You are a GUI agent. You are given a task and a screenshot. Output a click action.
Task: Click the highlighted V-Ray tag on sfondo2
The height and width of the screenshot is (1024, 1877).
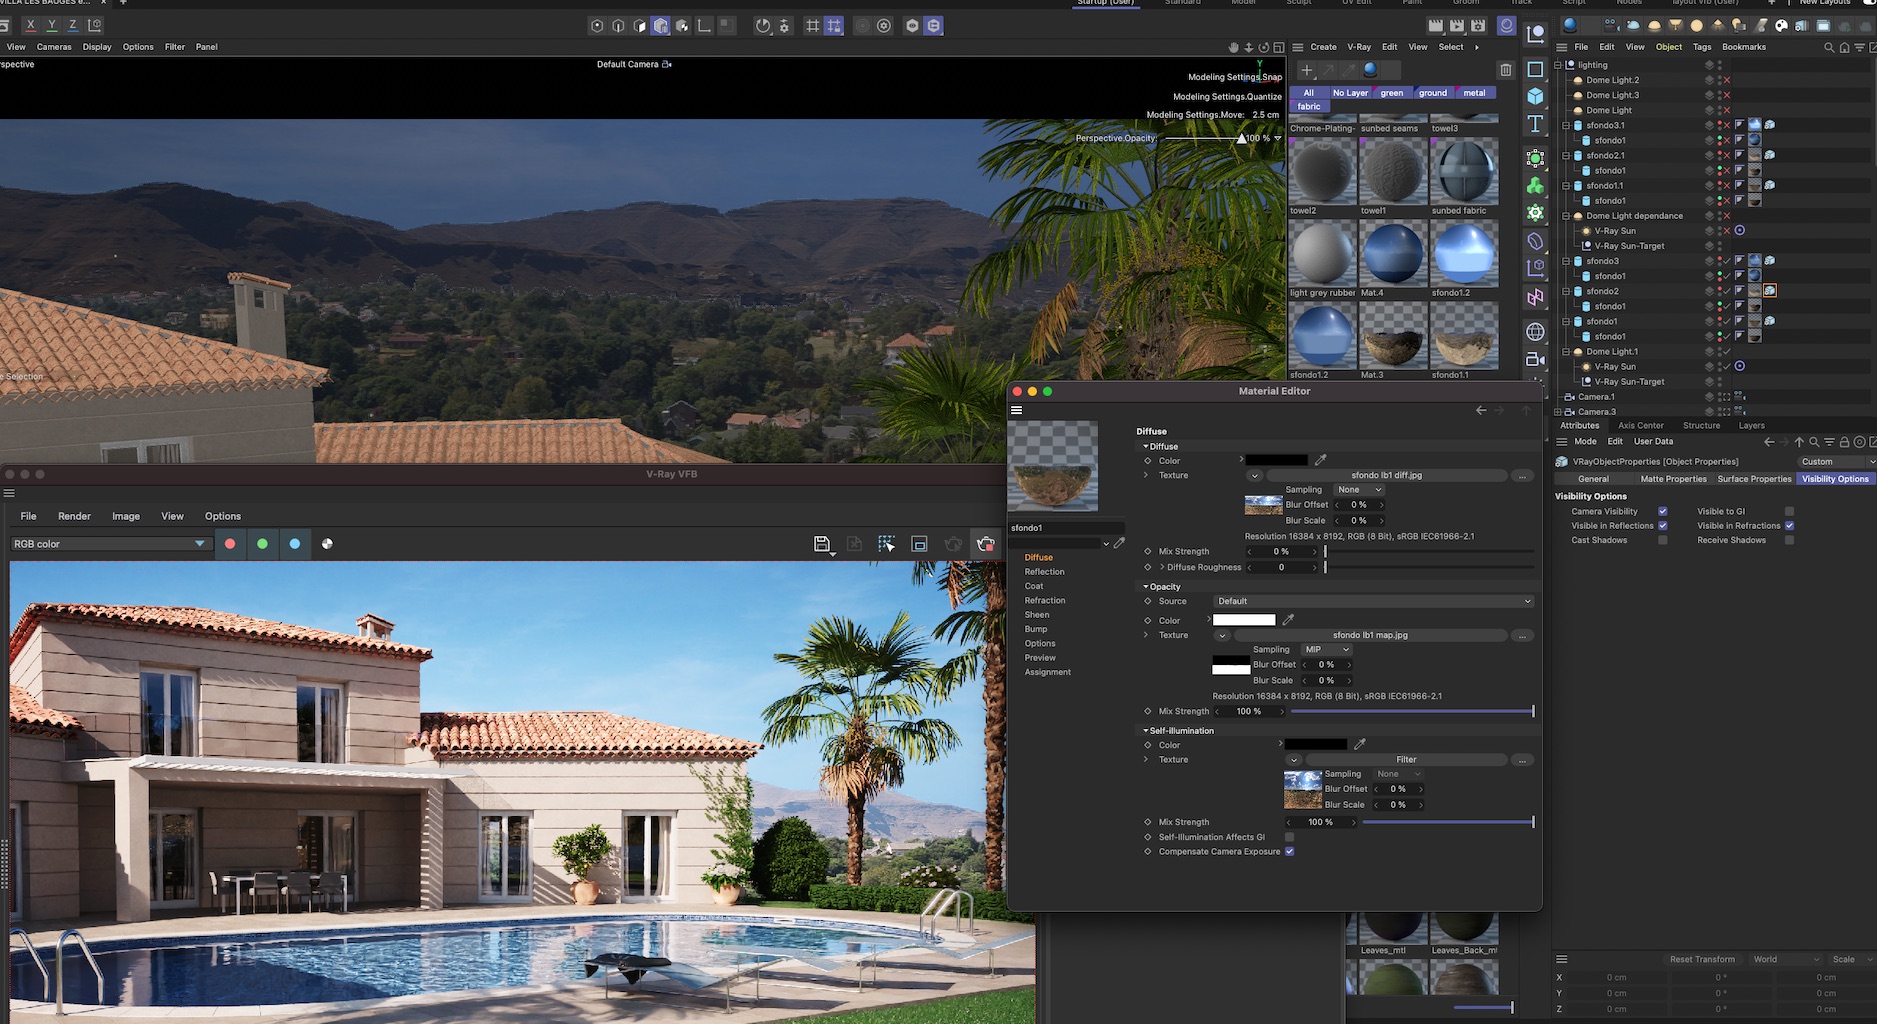tap(1769, 291)
